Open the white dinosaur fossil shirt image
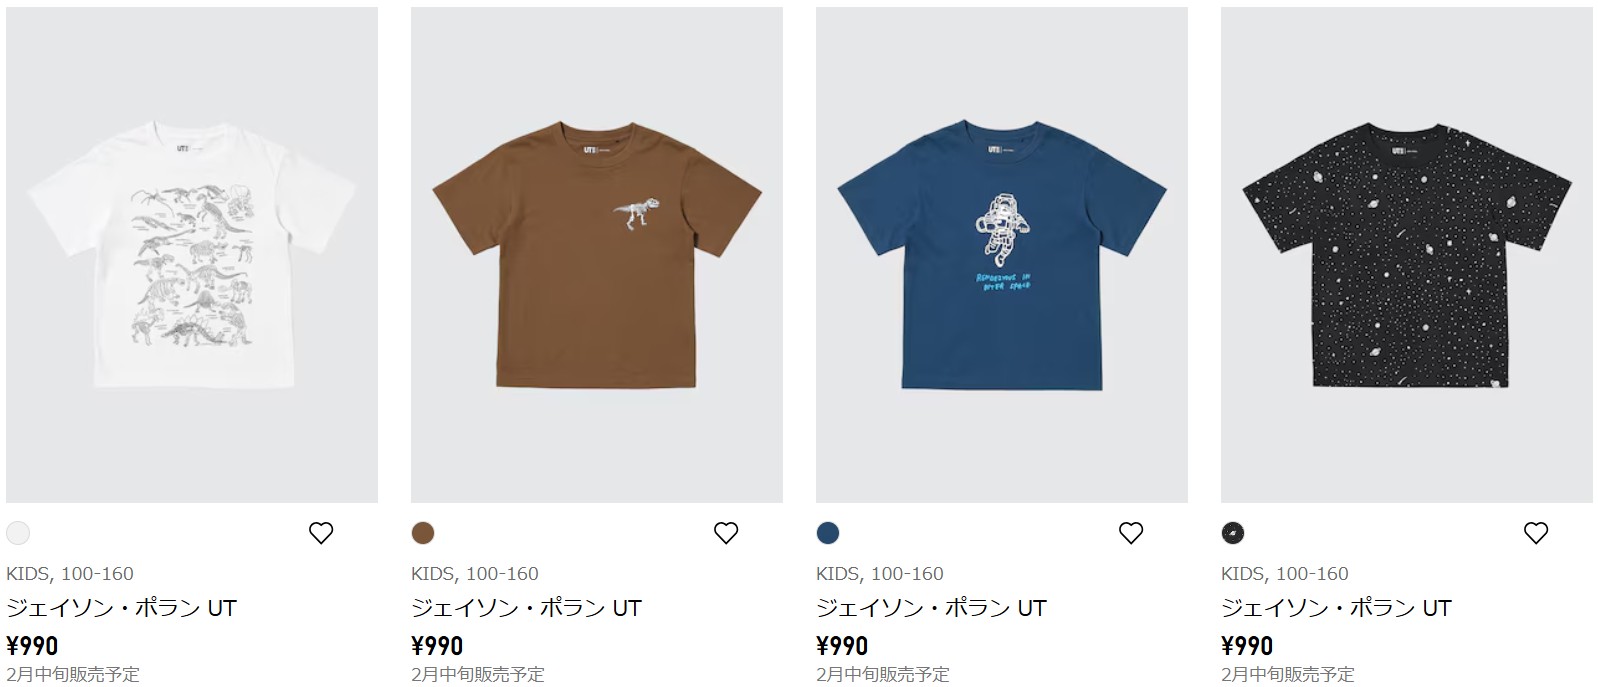The height and width of the screenshot is (687, 1598). [x=192, y=255]
